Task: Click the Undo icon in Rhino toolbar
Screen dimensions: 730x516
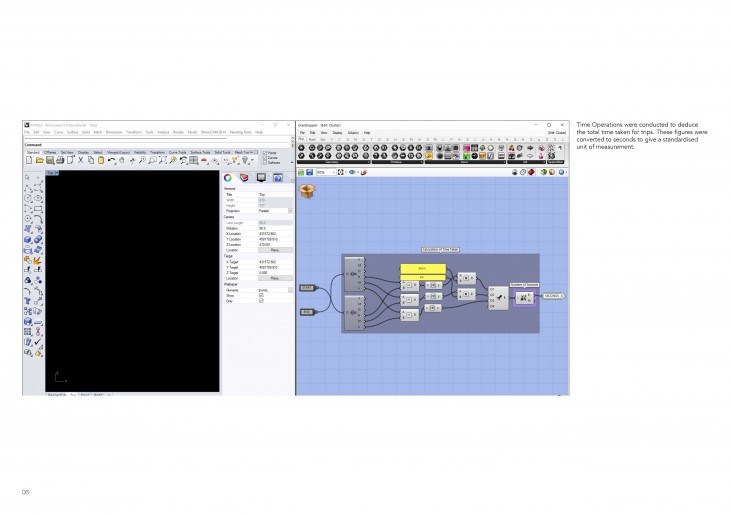Action: tap(111, 160)
